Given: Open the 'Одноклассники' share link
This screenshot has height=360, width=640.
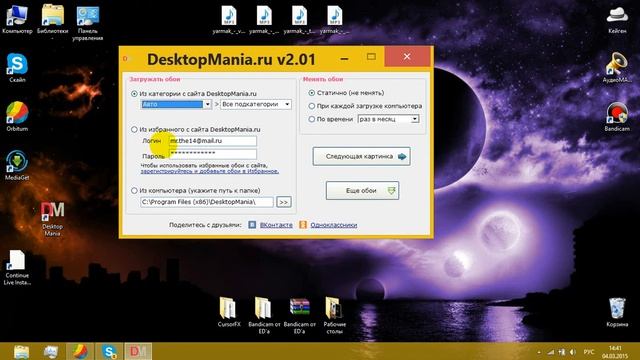Looking at the screenshot, I should (x=333, y=225).
